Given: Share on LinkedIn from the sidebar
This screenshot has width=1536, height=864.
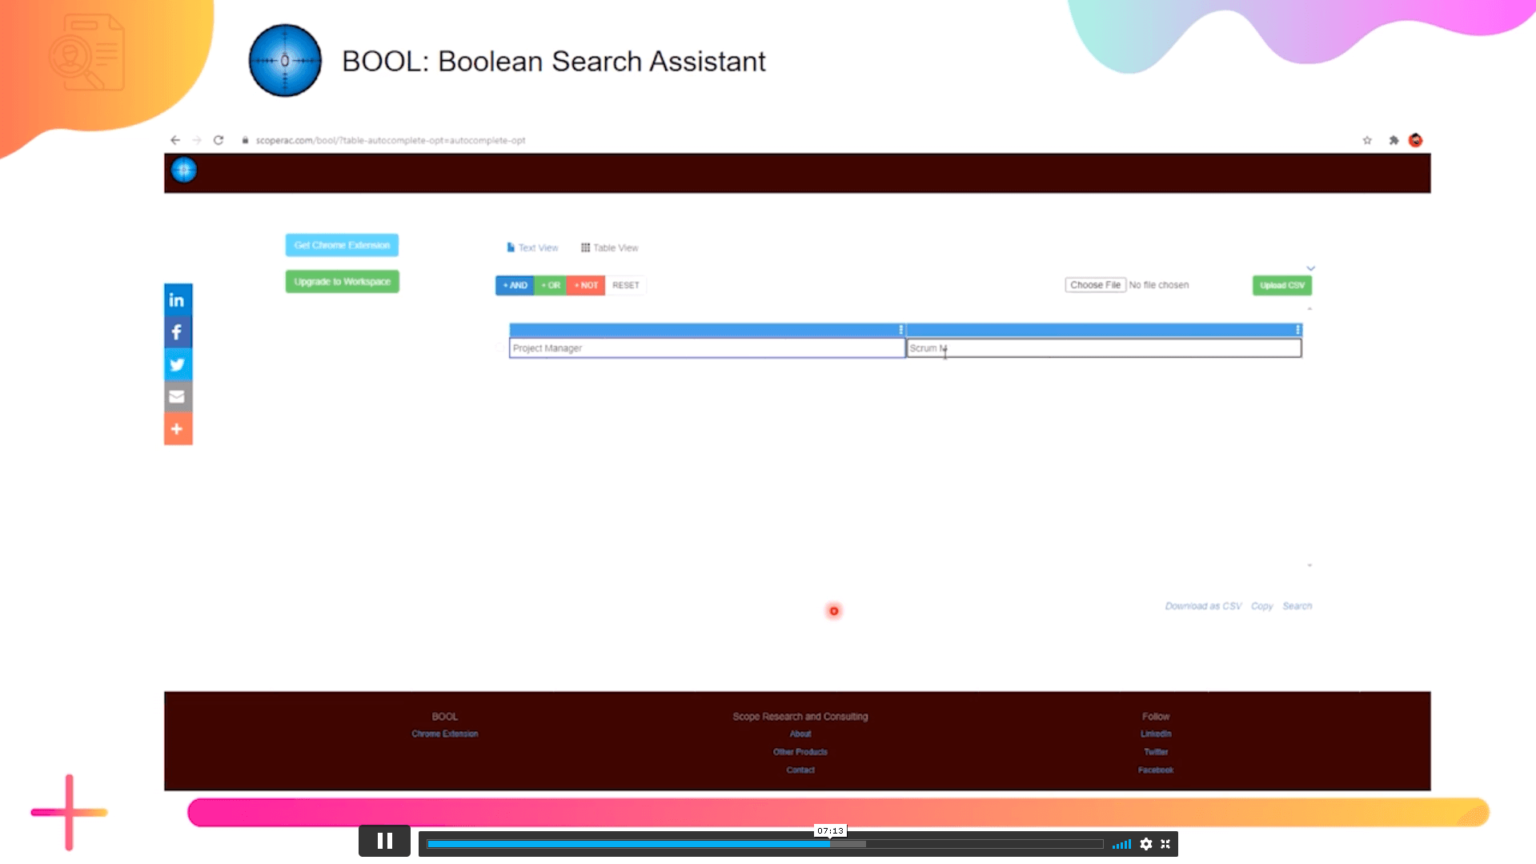Looking at the screenshot, I should click(177, 300).
